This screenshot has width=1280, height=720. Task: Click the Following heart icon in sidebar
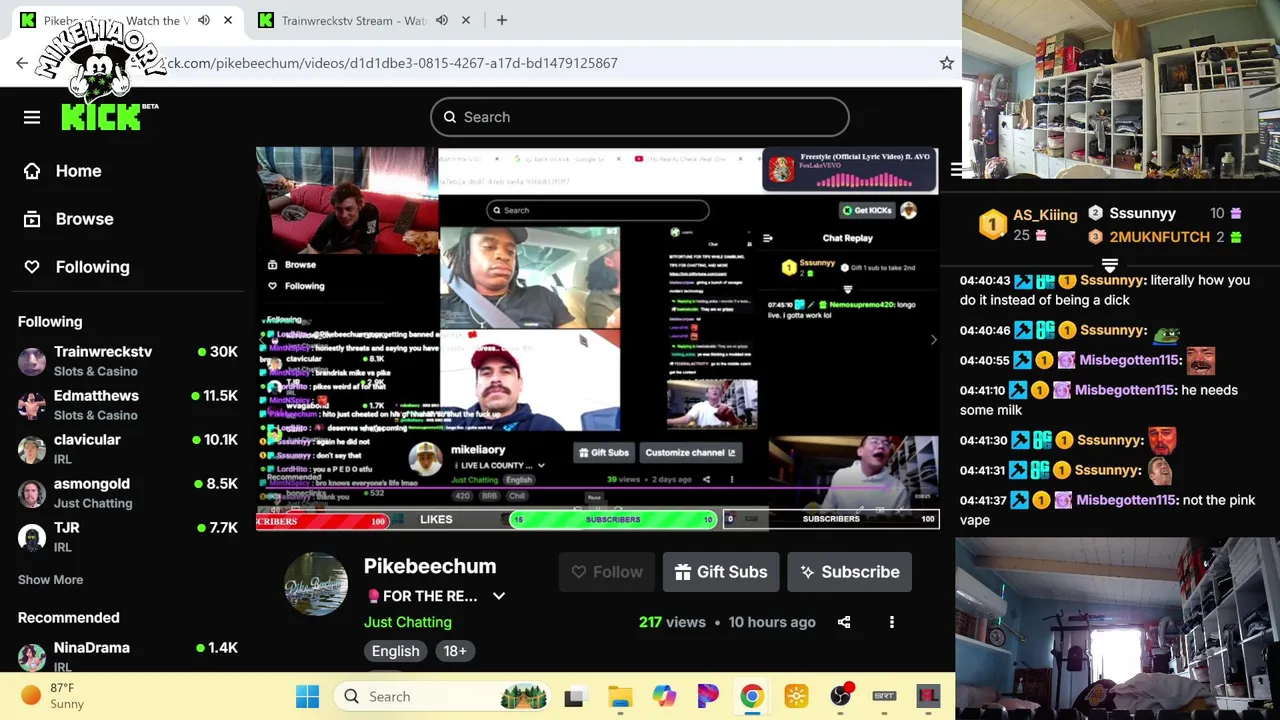point(32,267)
